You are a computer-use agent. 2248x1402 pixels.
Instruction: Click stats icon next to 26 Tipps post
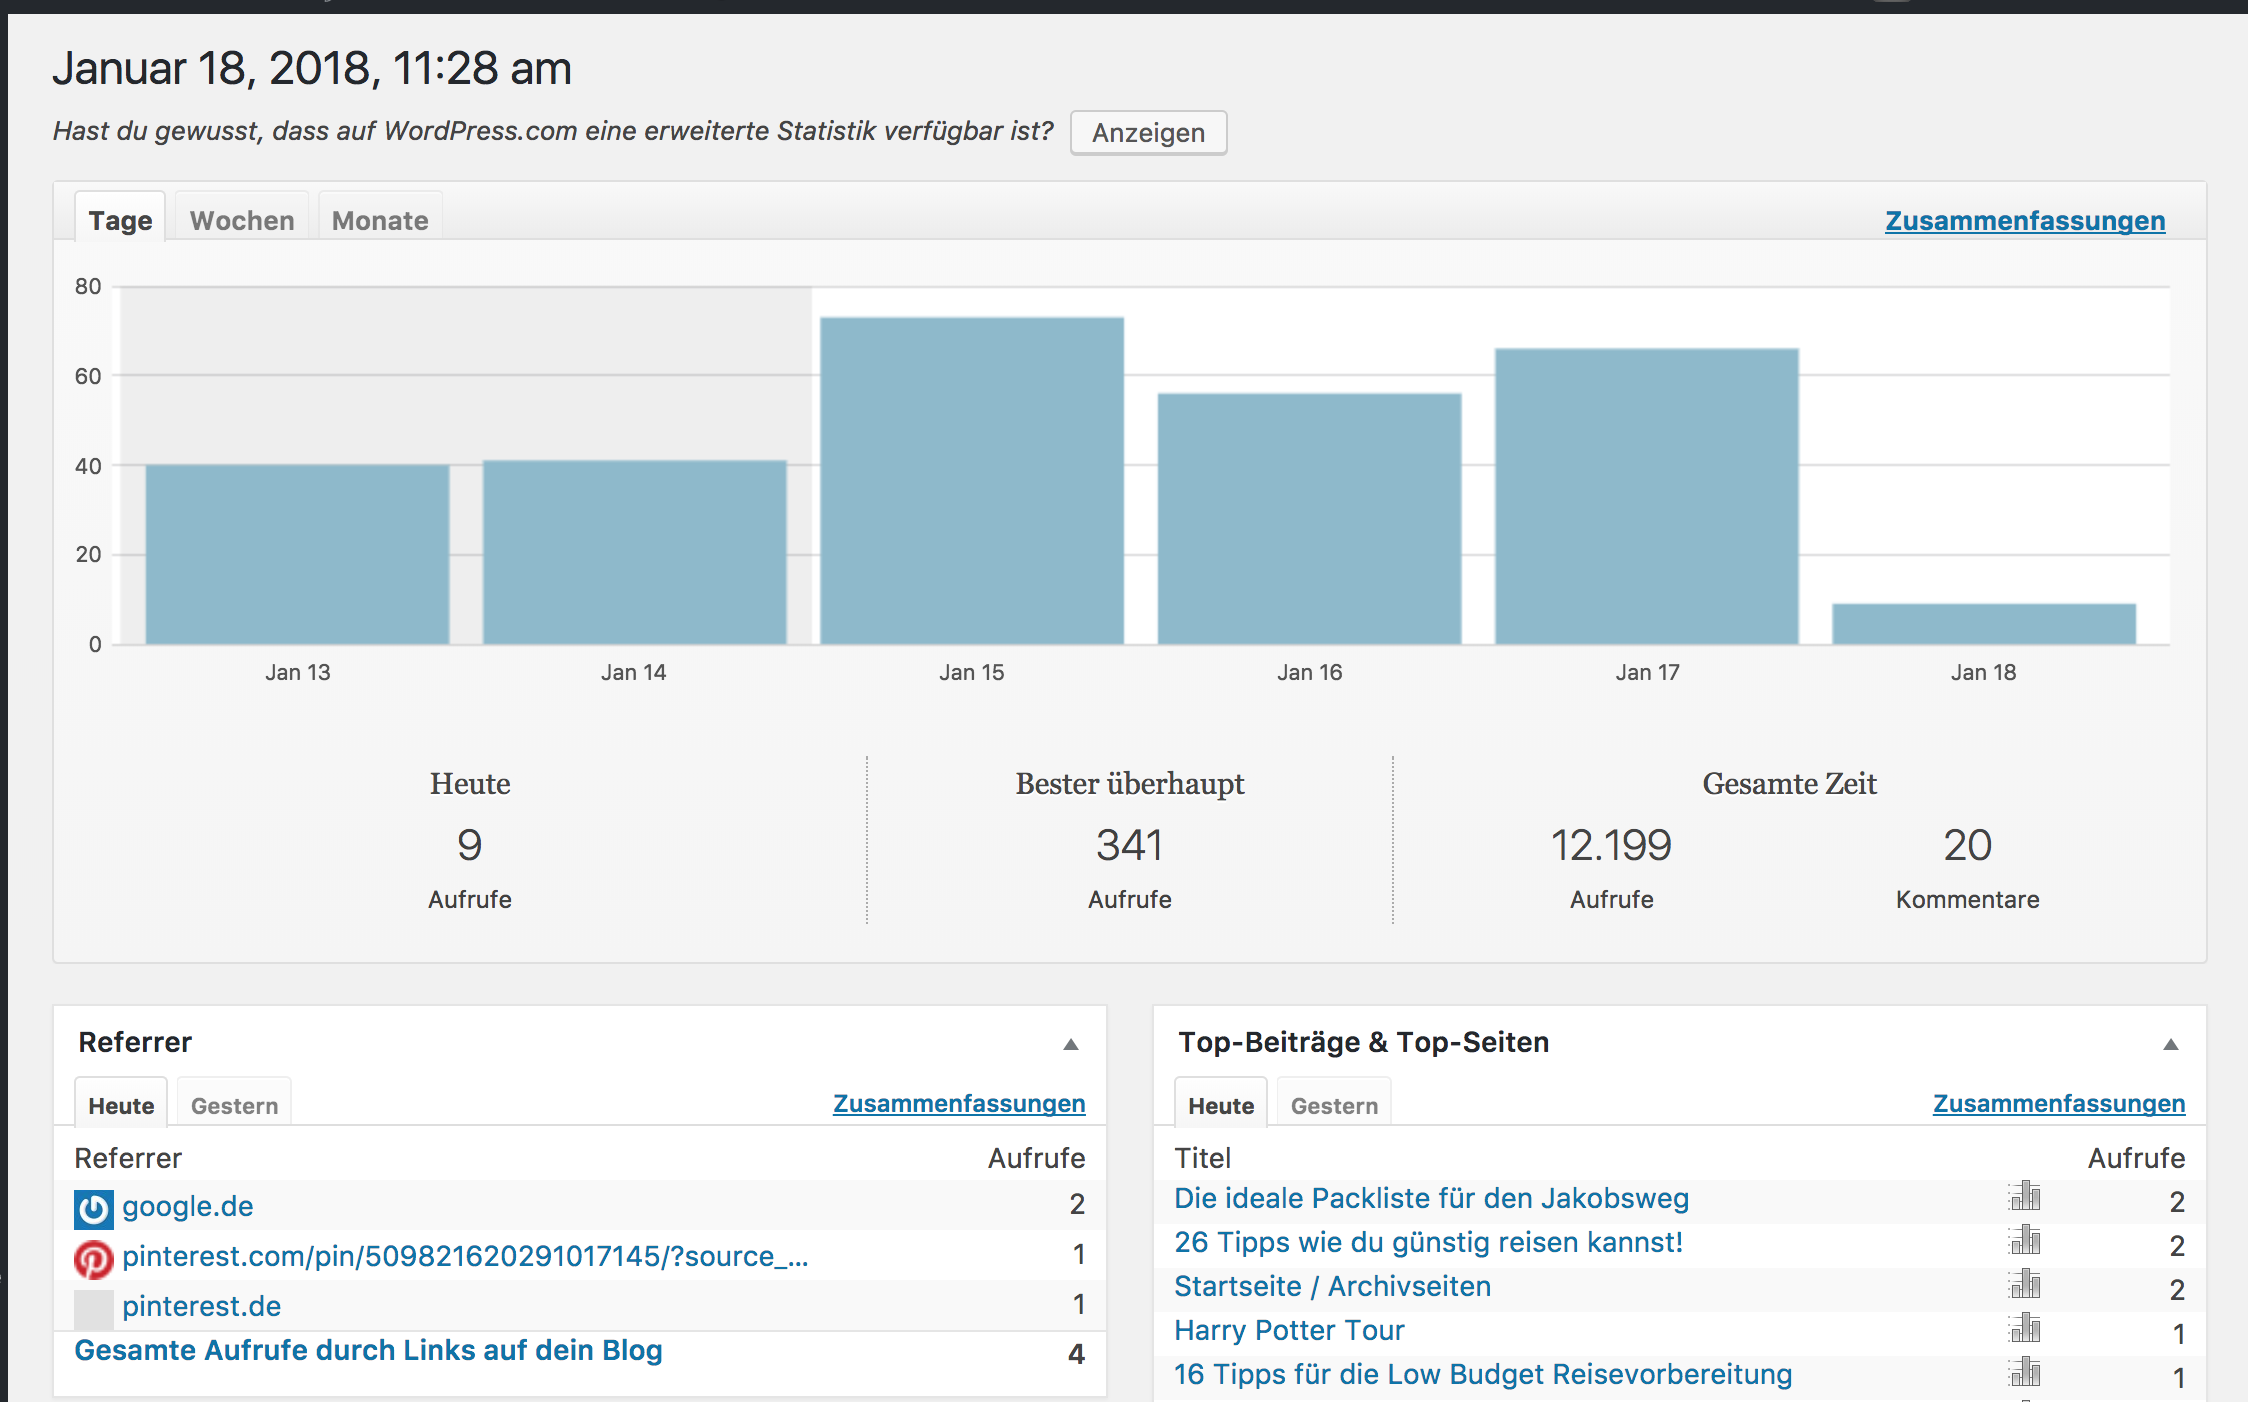click(x=2025, y=1240)
